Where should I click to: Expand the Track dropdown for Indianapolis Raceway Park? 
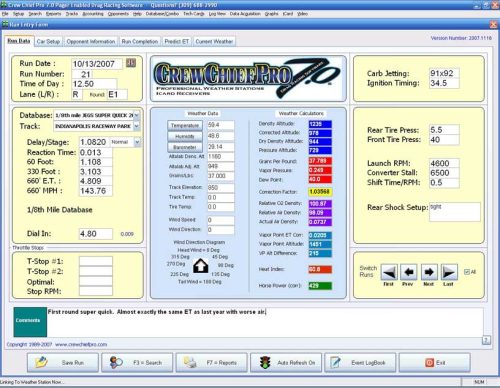click(136, 126)
